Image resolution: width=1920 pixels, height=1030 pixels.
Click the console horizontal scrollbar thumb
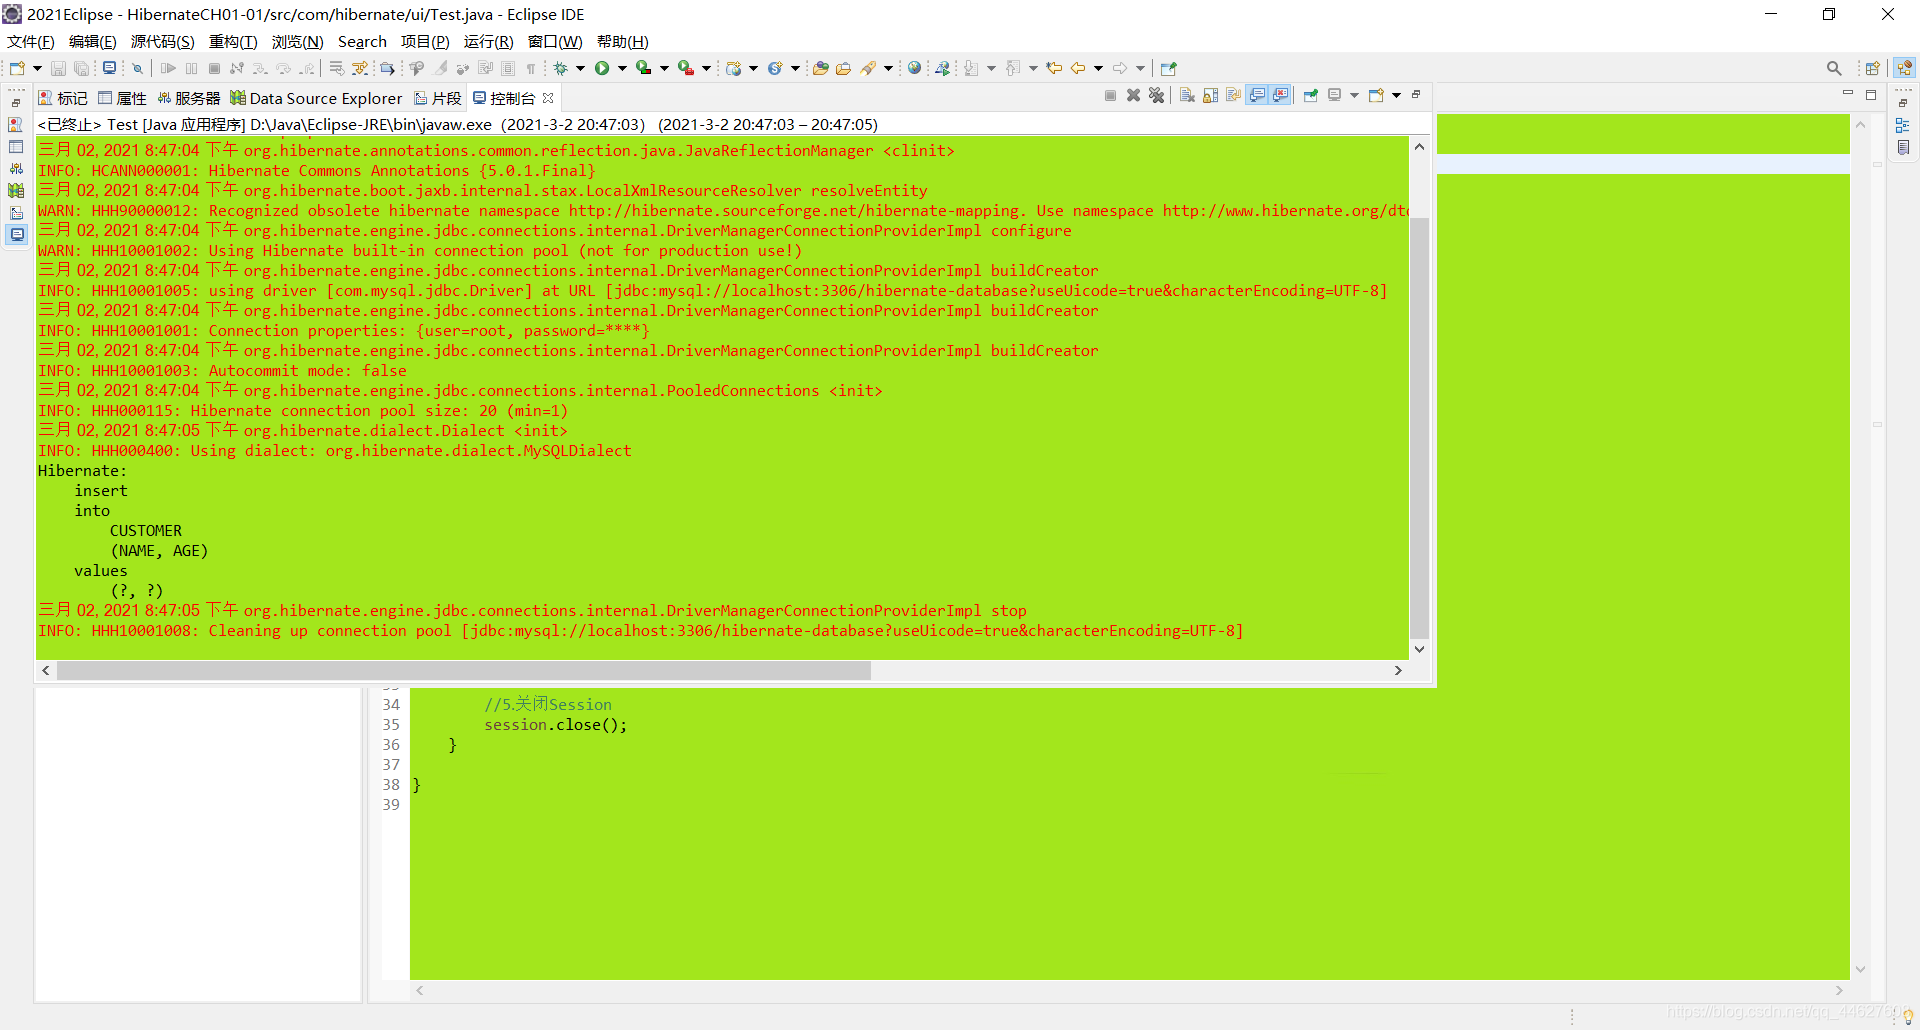[x=463, y=670]
